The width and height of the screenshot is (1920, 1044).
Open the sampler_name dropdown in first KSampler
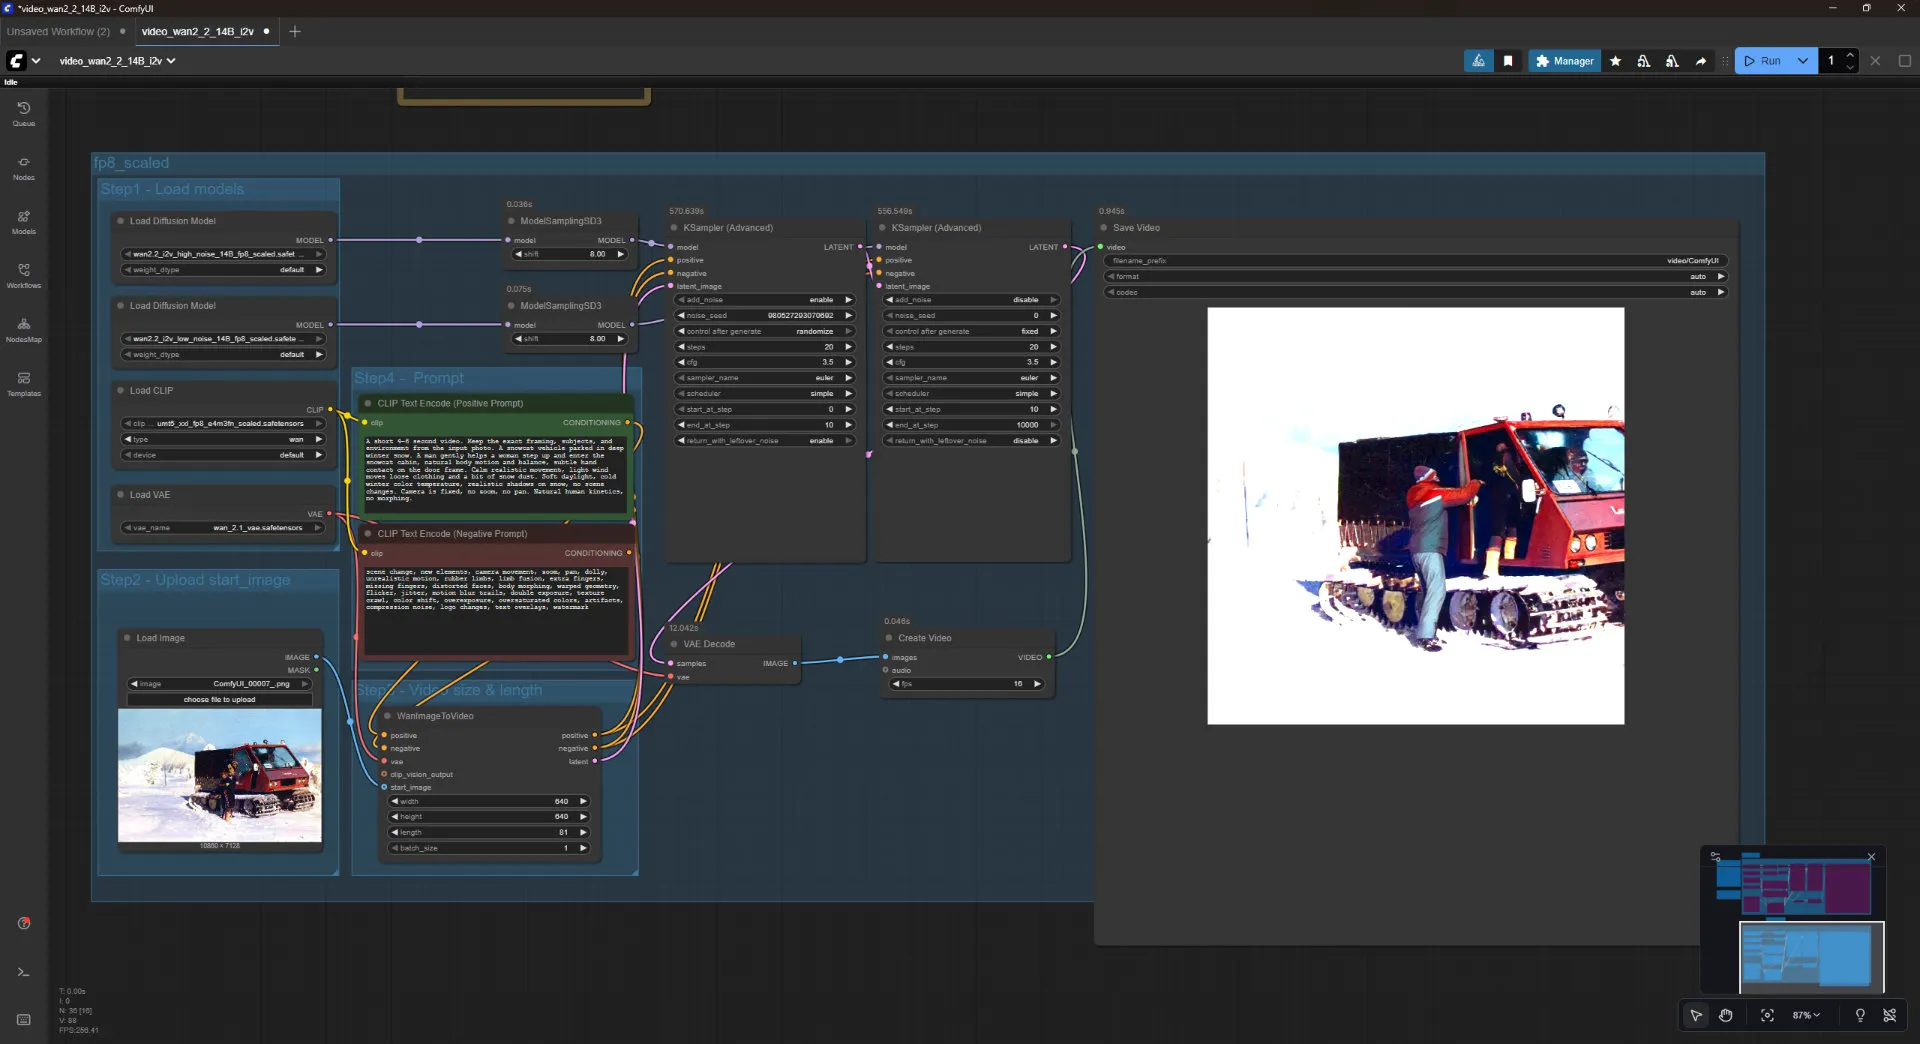point(765,378)
